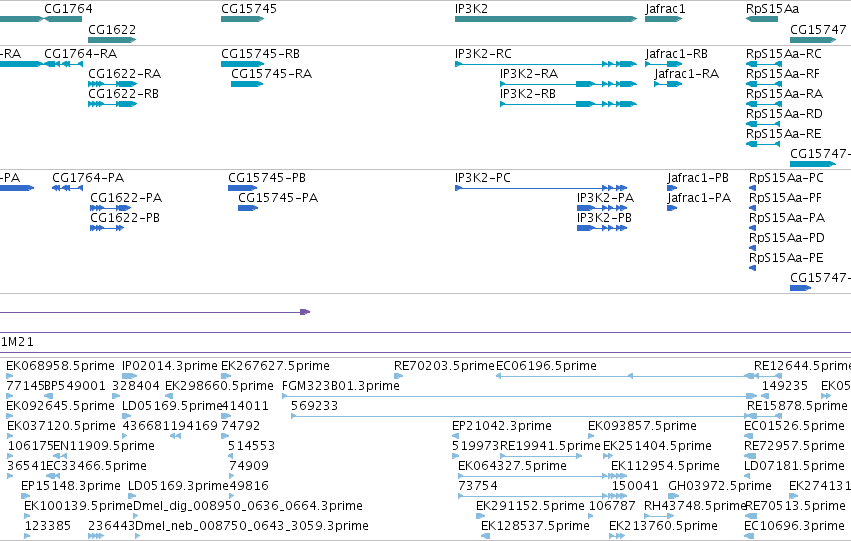Select transcript CG1622-RB

tap(123, 94)
